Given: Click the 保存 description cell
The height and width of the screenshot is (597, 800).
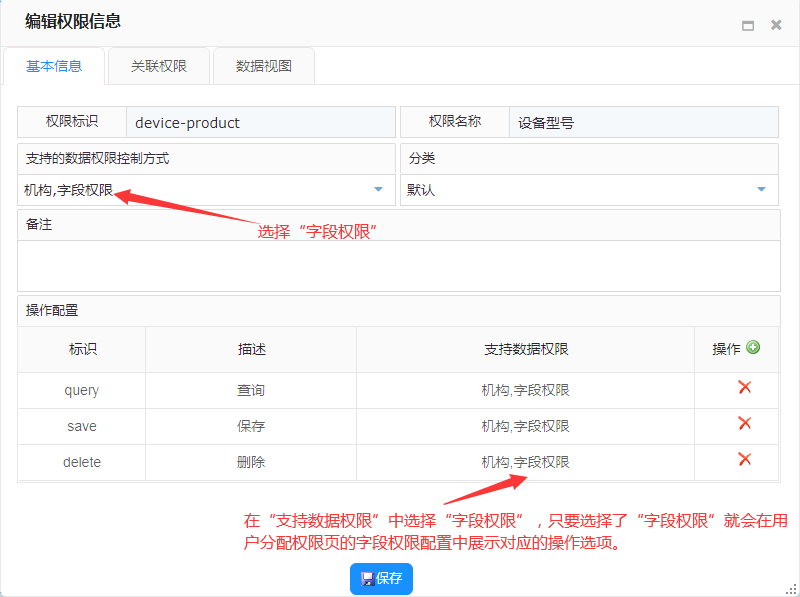Looking at the screenshot, I should (251, 426).
